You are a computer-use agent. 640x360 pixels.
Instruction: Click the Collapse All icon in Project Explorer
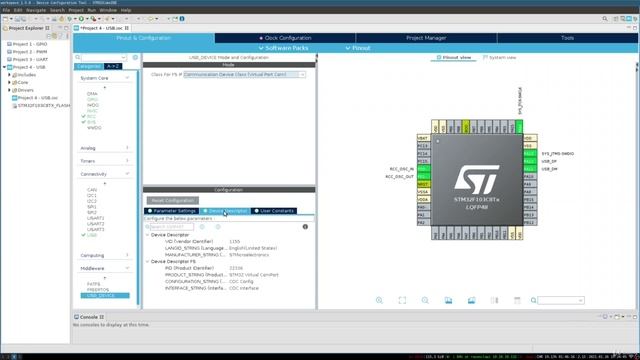[48, 36]
